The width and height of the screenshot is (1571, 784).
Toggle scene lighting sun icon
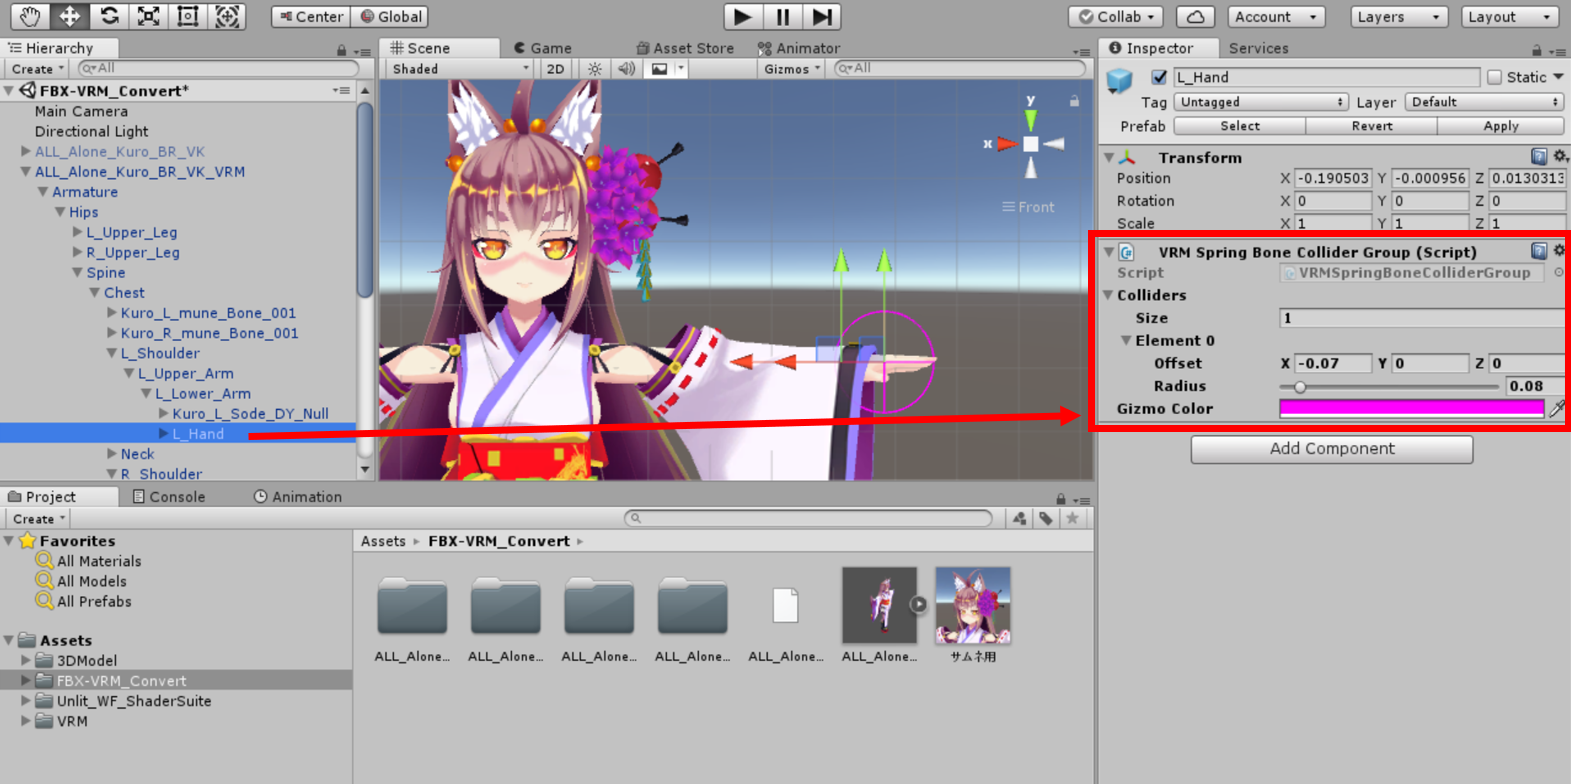click(595, 69)
